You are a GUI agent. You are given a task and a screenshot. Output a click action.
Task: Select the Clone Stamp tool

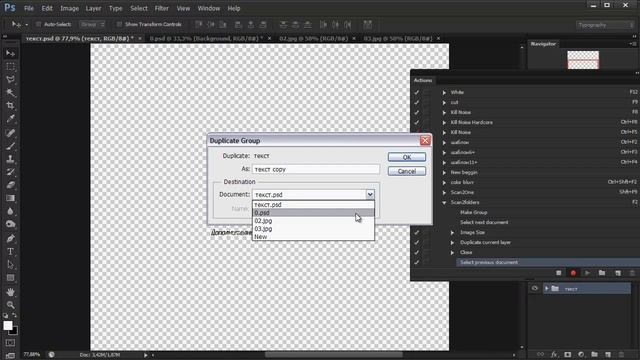[x=10, y=159]
